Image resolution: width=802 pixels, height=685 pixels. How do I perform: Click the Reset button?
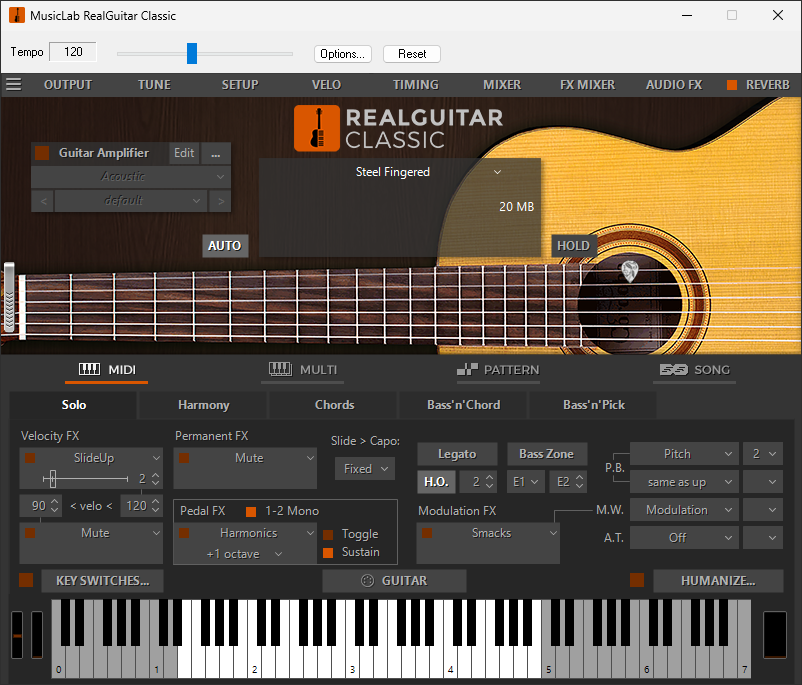[x=412, y=54]
